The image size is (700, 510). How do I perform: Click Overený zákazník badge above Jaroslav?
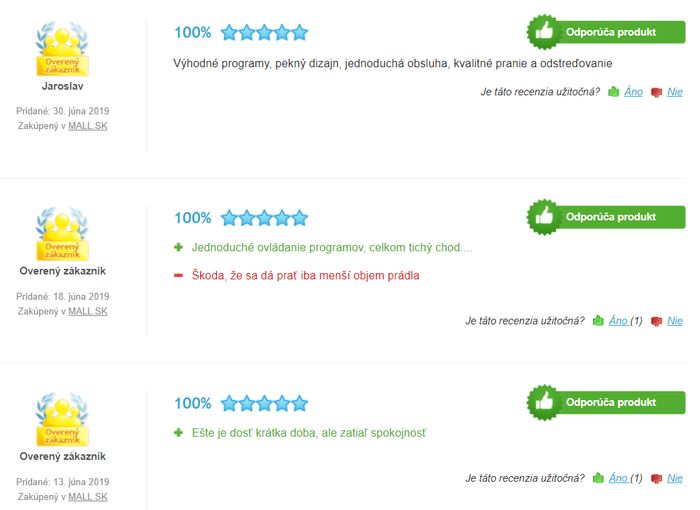(62, 49)
